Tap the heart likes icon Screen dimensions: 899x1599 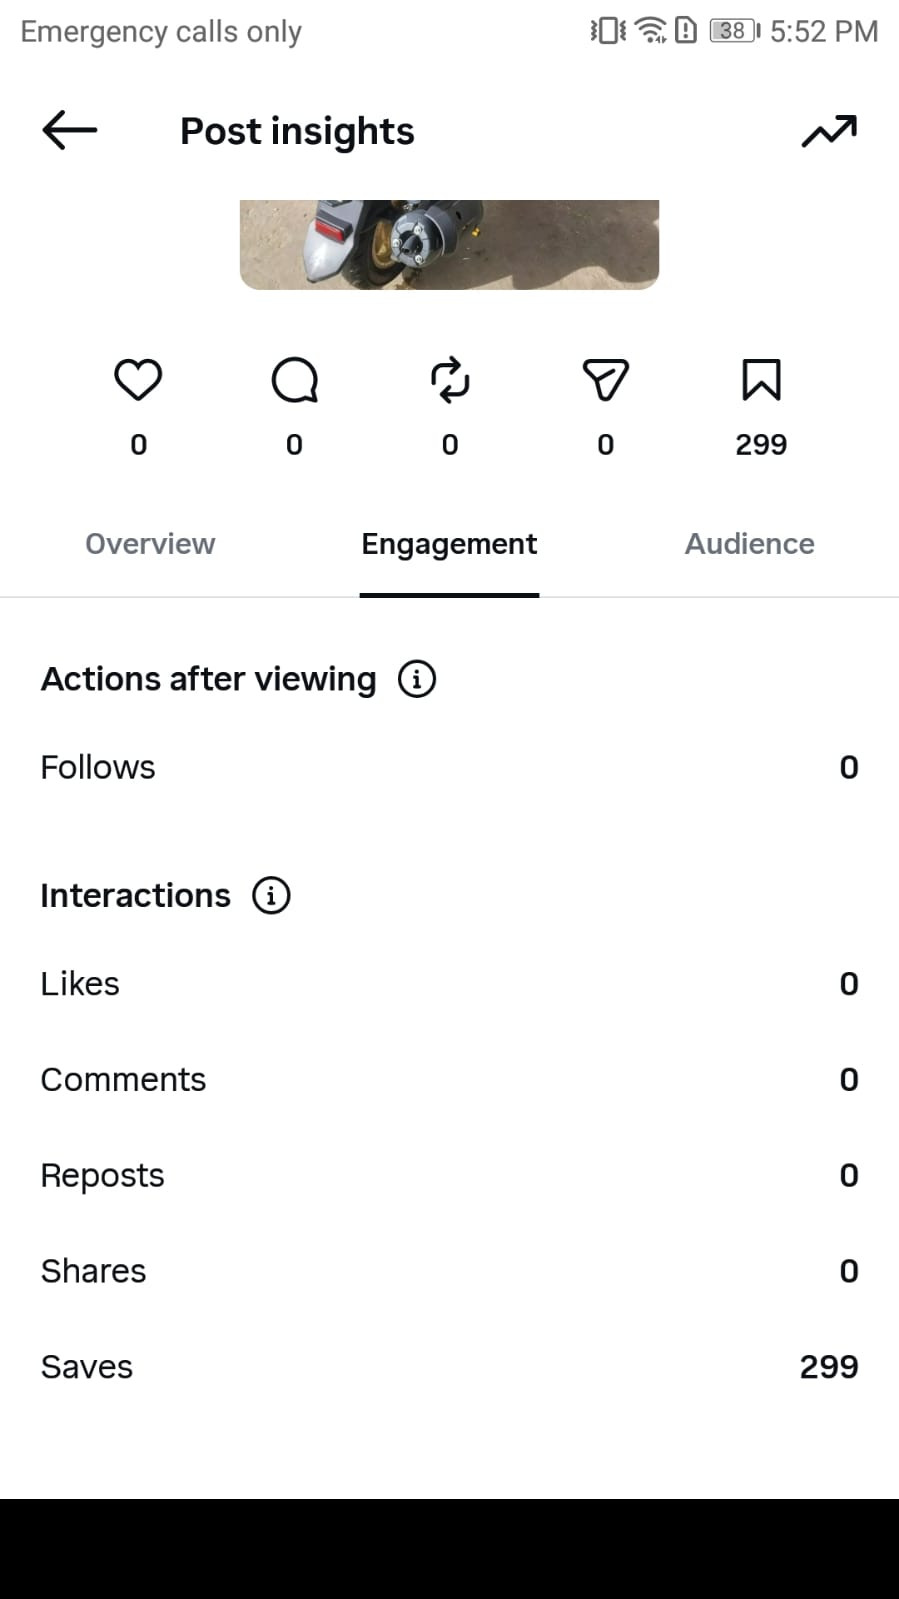point(138,380)
